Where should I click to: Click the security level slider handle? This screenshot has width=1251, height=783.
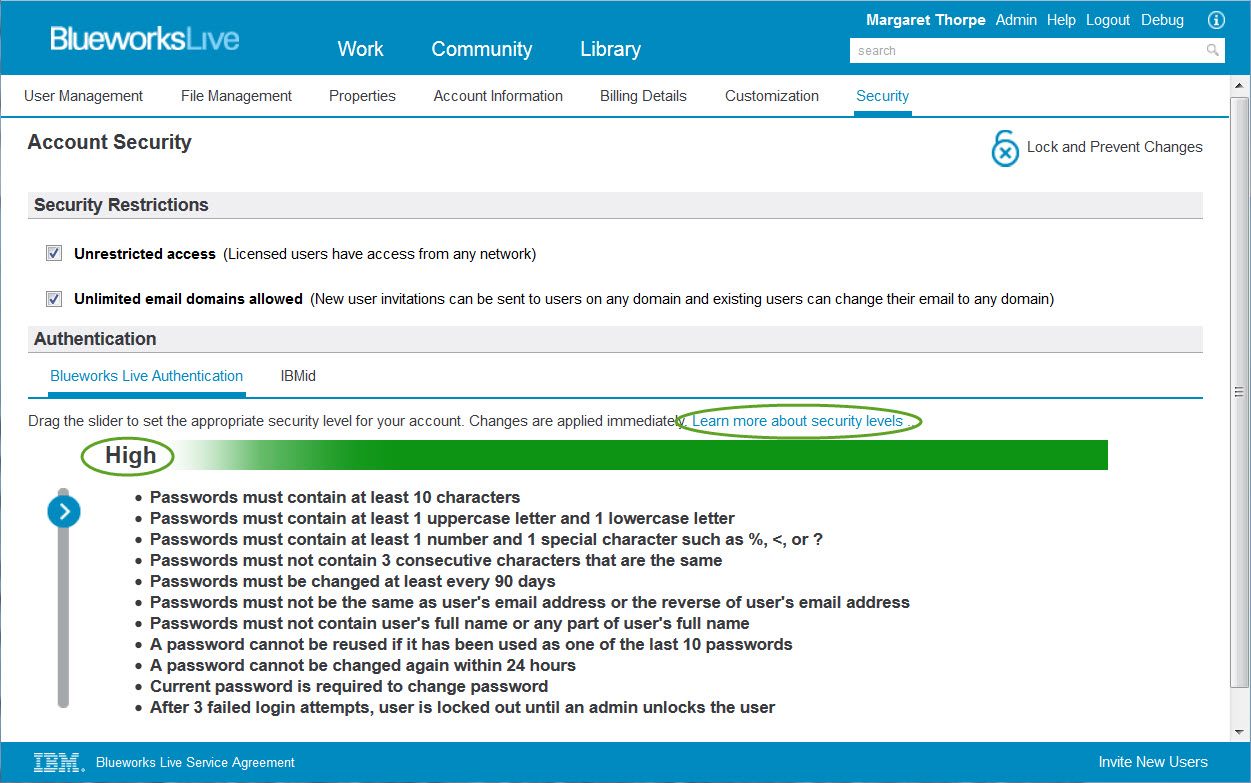64,512
